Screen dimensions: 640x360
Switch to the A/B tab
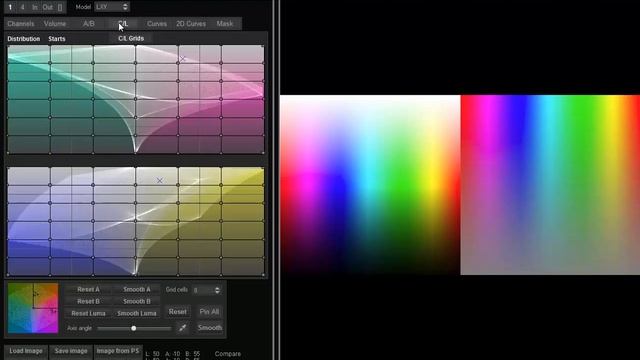(89, 24)
